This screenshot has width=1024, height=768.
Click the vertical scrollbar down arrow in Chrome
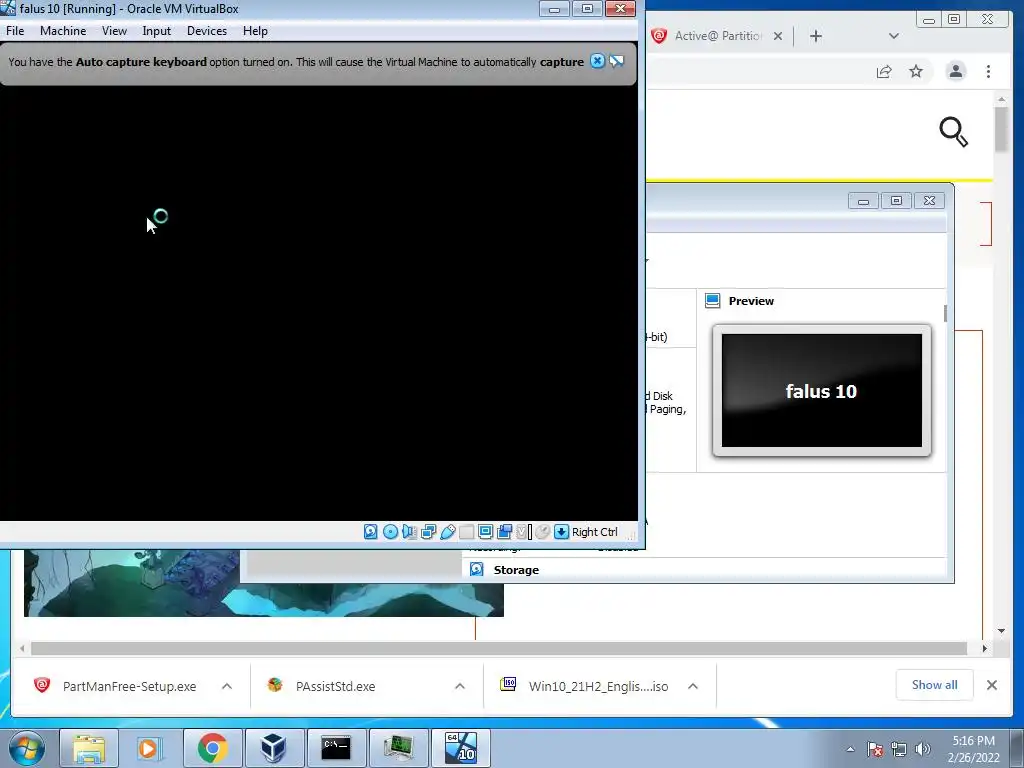pos(1001,631)
